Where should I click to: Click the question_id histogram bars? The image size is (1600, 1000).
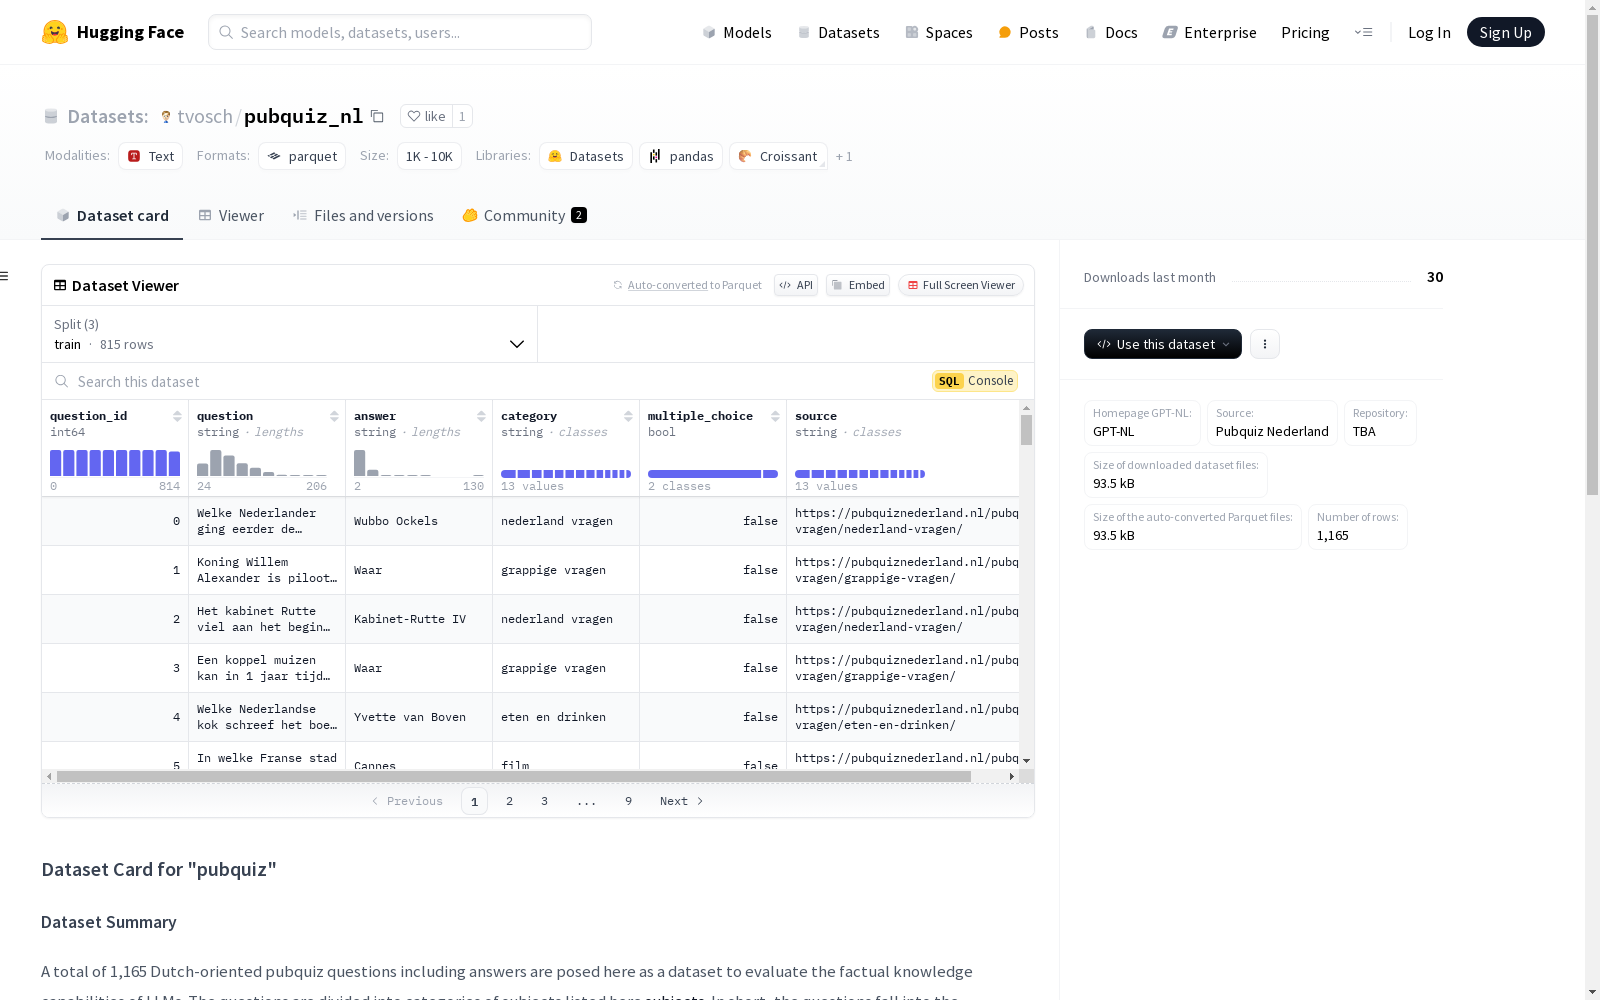pos(115,463)
